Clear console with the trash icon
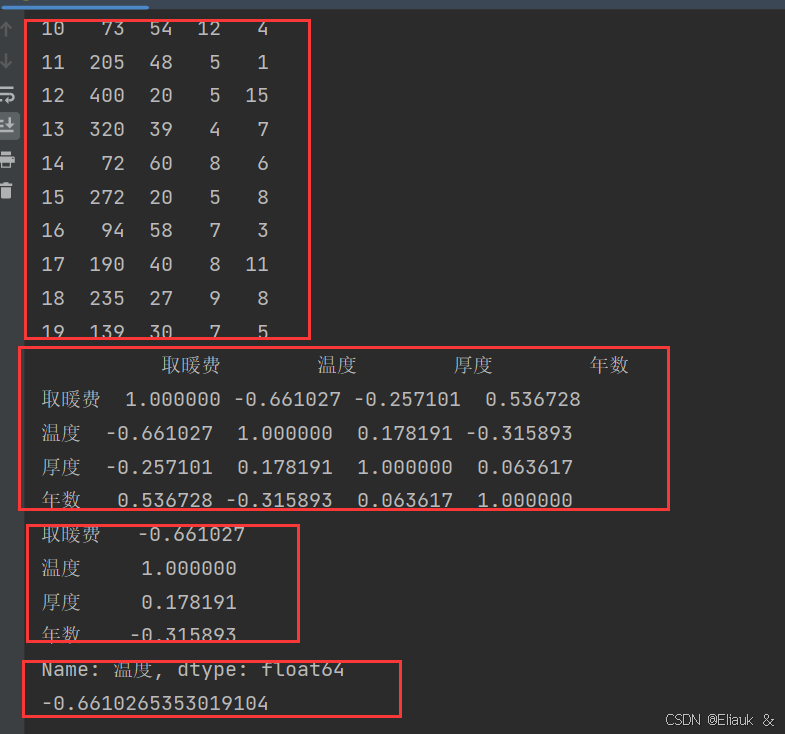Screen dimensions: 785x734 [7, 191]
